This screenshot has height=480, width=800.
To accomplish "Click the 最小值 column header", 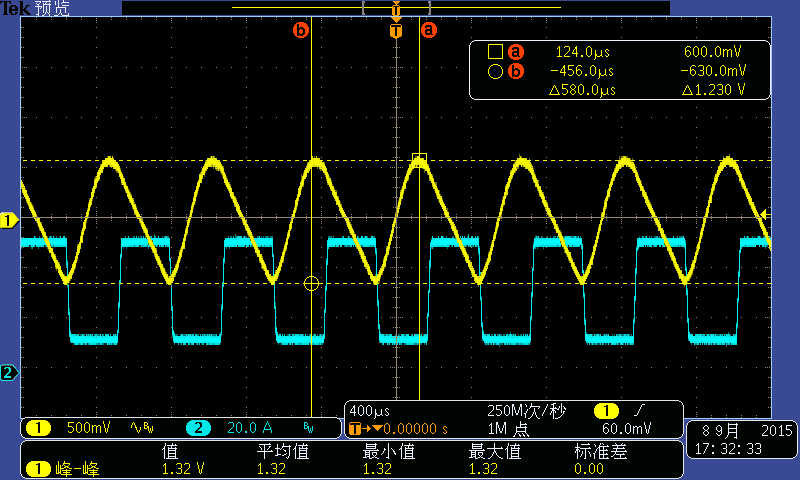I will [389, 451].
